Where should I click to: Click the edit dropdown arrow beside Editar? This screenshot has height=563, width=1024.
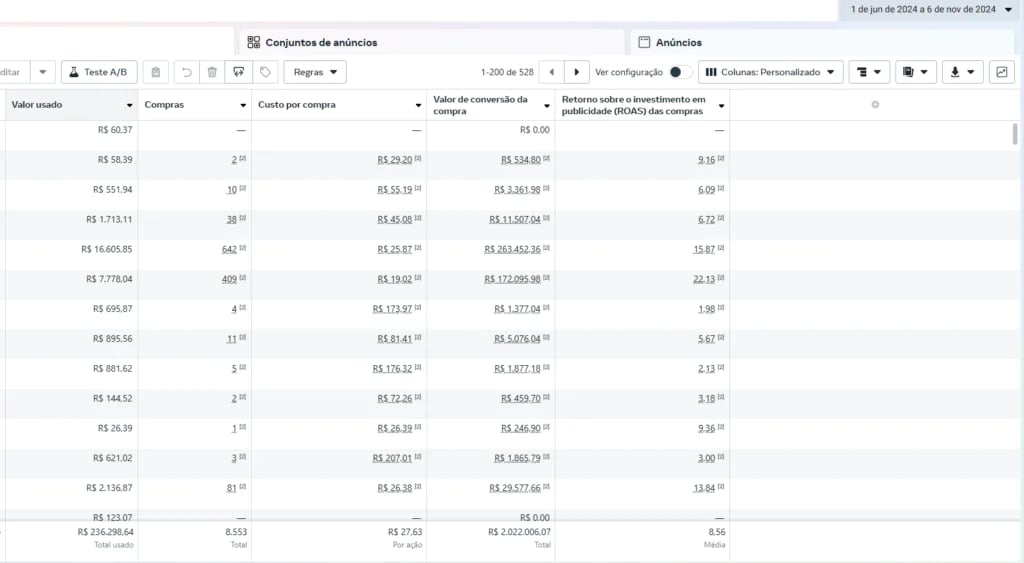coord(42,72)
